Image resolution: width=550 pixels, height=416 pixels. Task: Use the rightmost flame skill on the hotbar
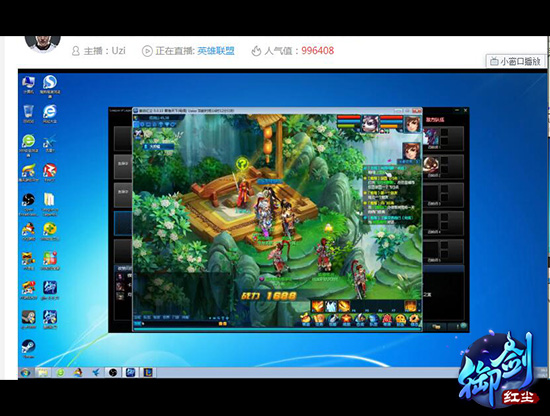pyautogui.click(x=410, y=306)
